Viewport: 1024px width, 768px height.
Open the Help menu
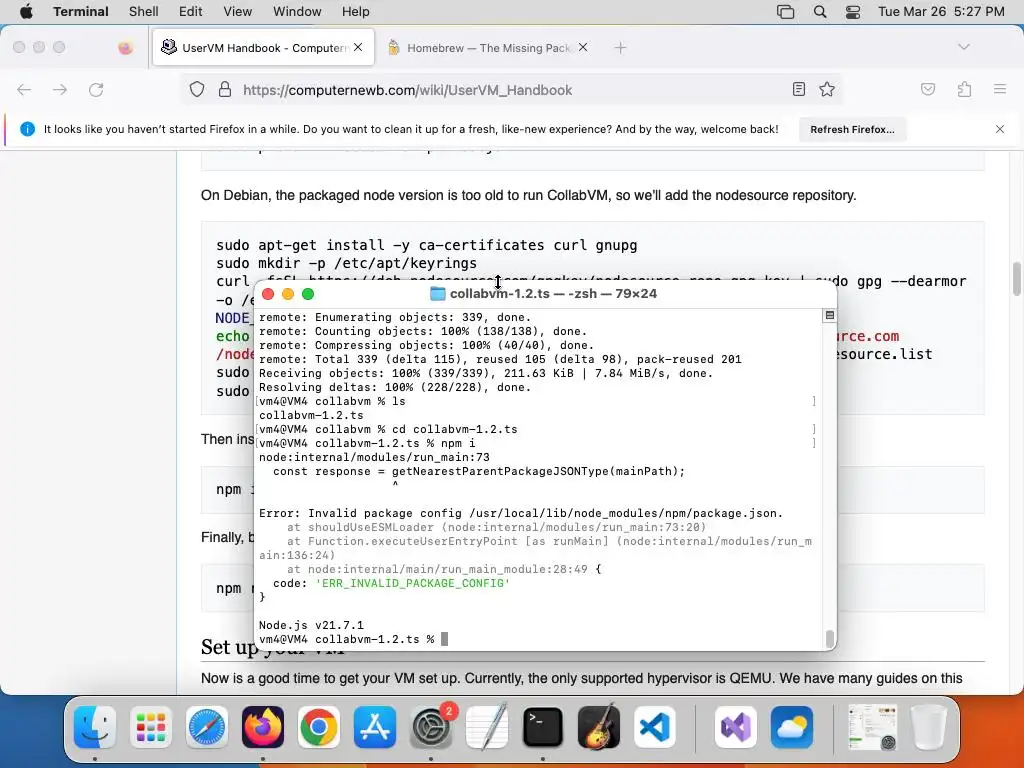(356, 12)
